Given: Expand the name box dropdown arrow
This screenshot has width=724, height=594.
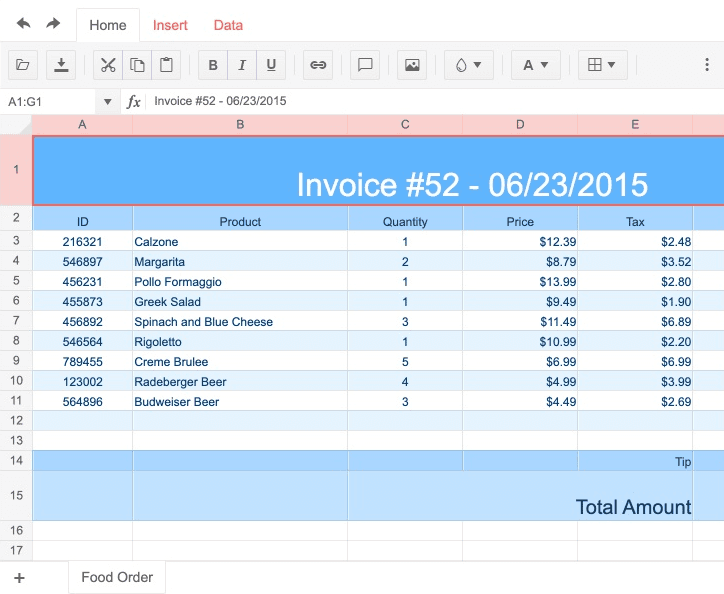Looking at the screenshot, I should click(x=108, y=101).
